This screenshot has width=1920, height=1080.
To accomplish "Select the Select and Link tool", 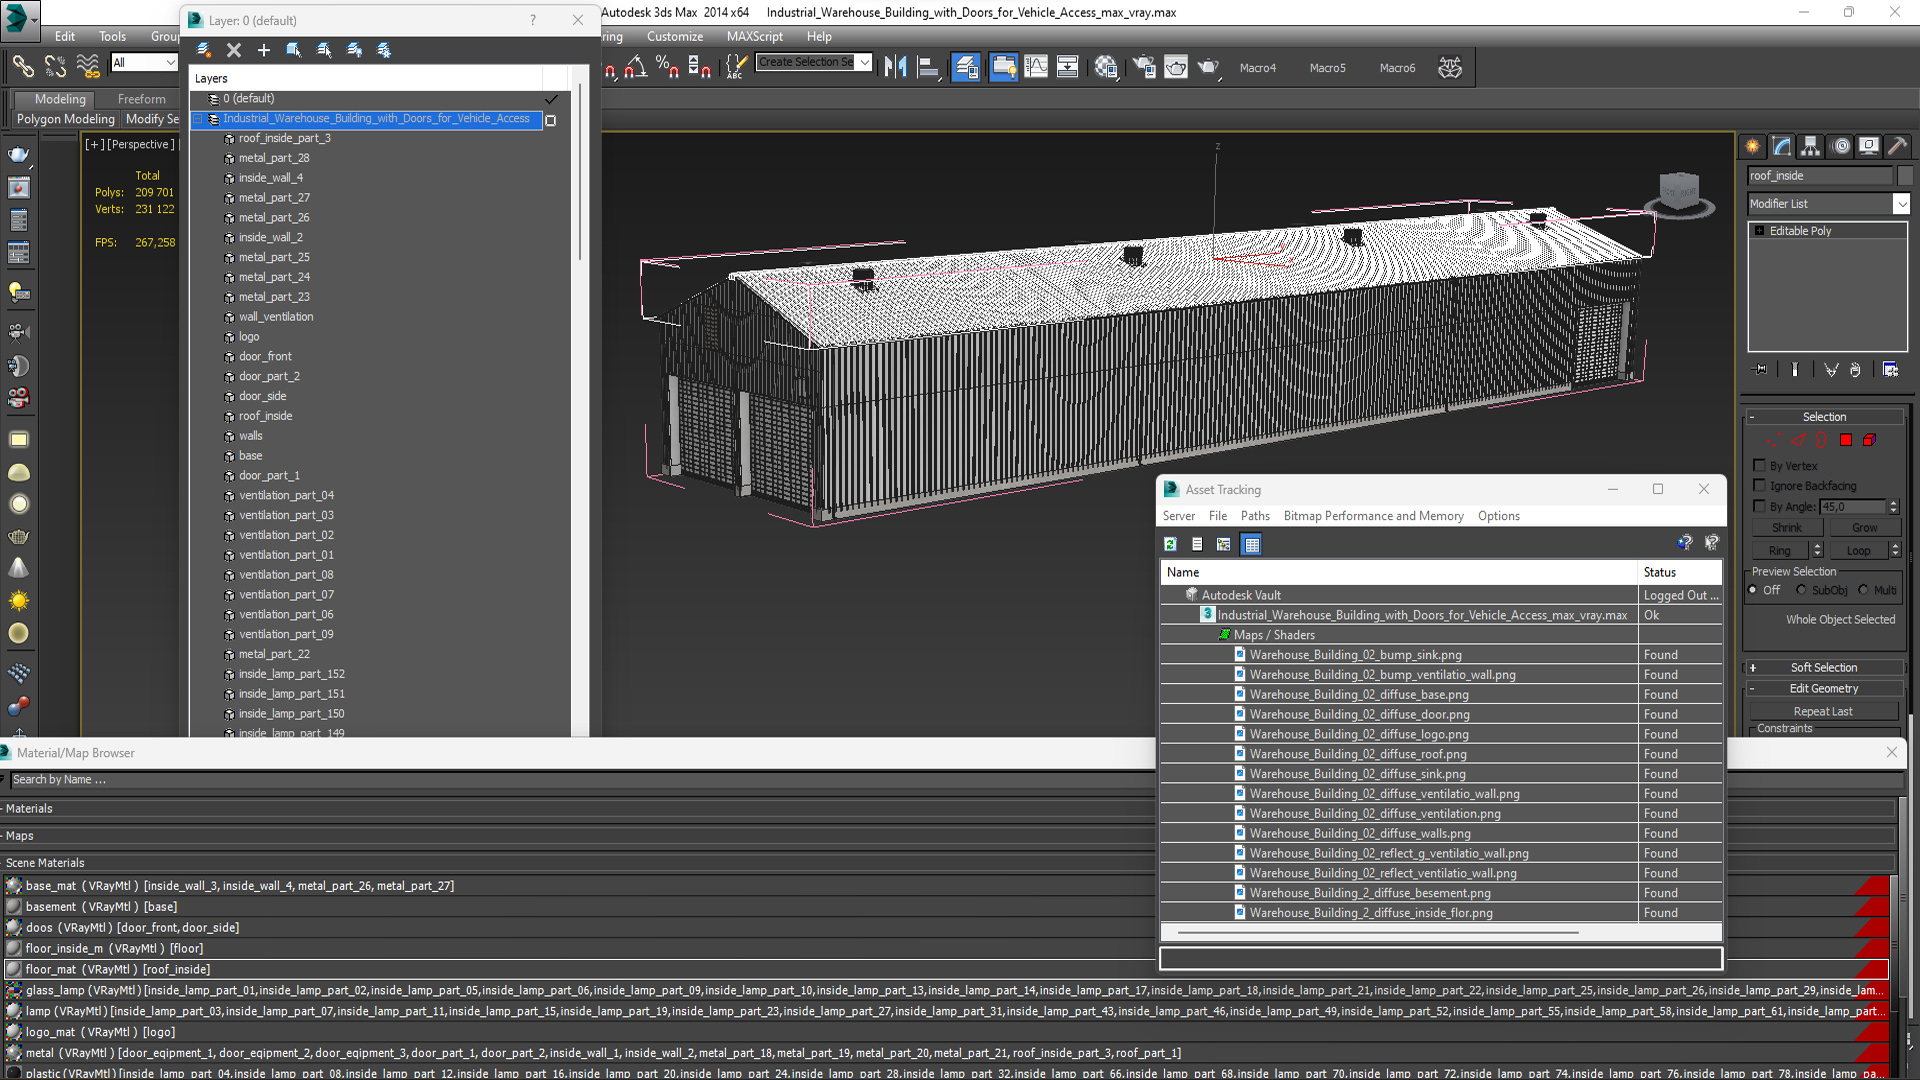I will point(22,67).
